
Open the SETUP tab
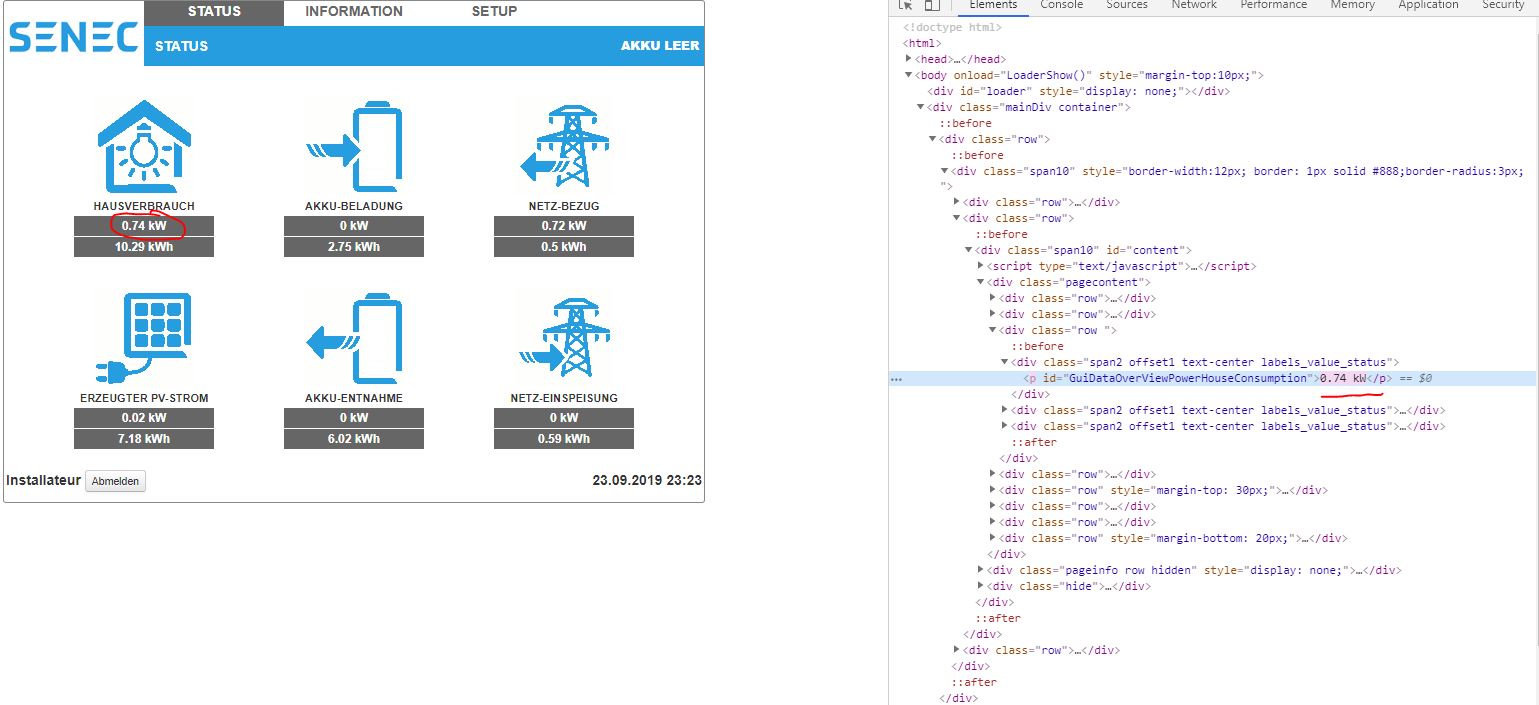coord(494,12)
